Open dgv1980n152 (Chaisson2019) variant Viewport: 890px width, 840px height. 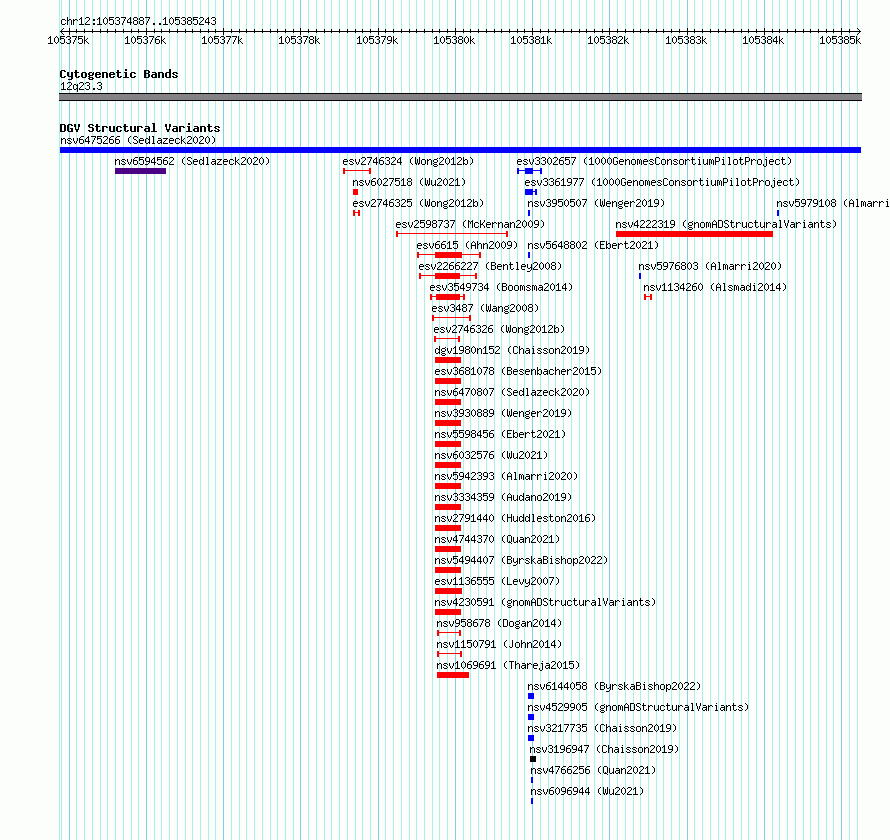click(512, 350)
